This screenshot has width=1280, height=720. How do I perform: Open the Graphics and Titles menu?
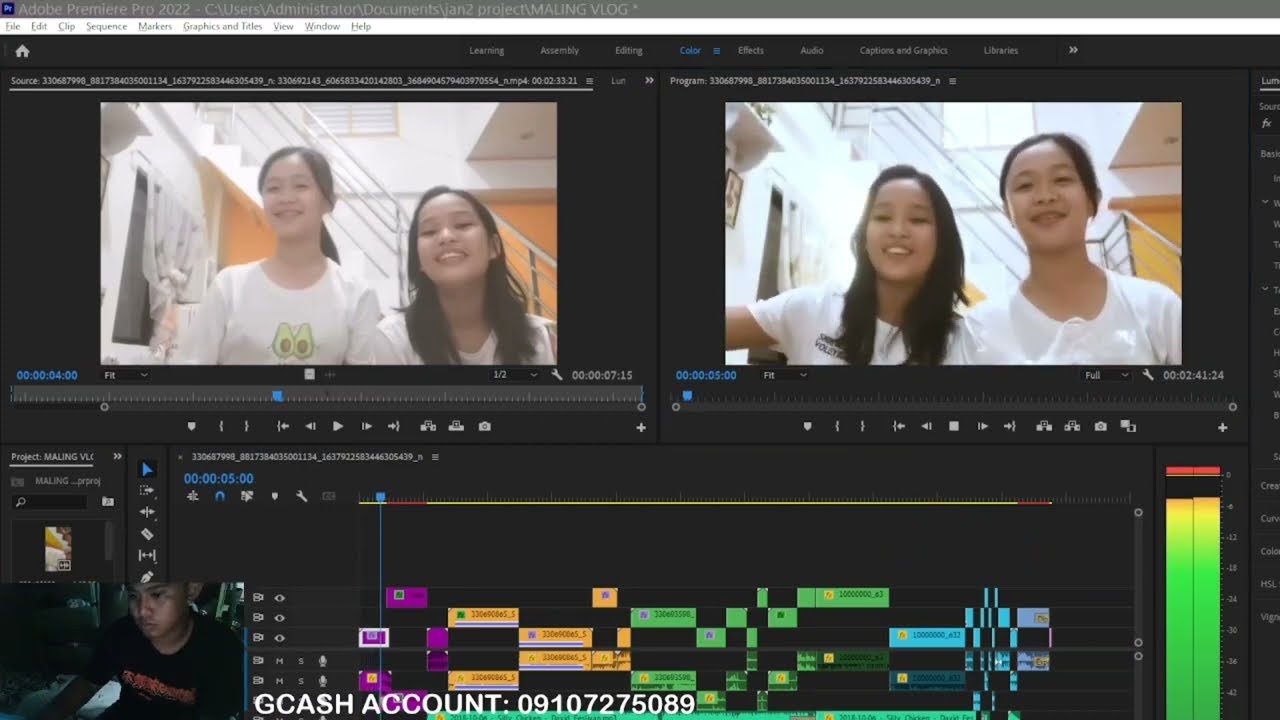[222, 26]
